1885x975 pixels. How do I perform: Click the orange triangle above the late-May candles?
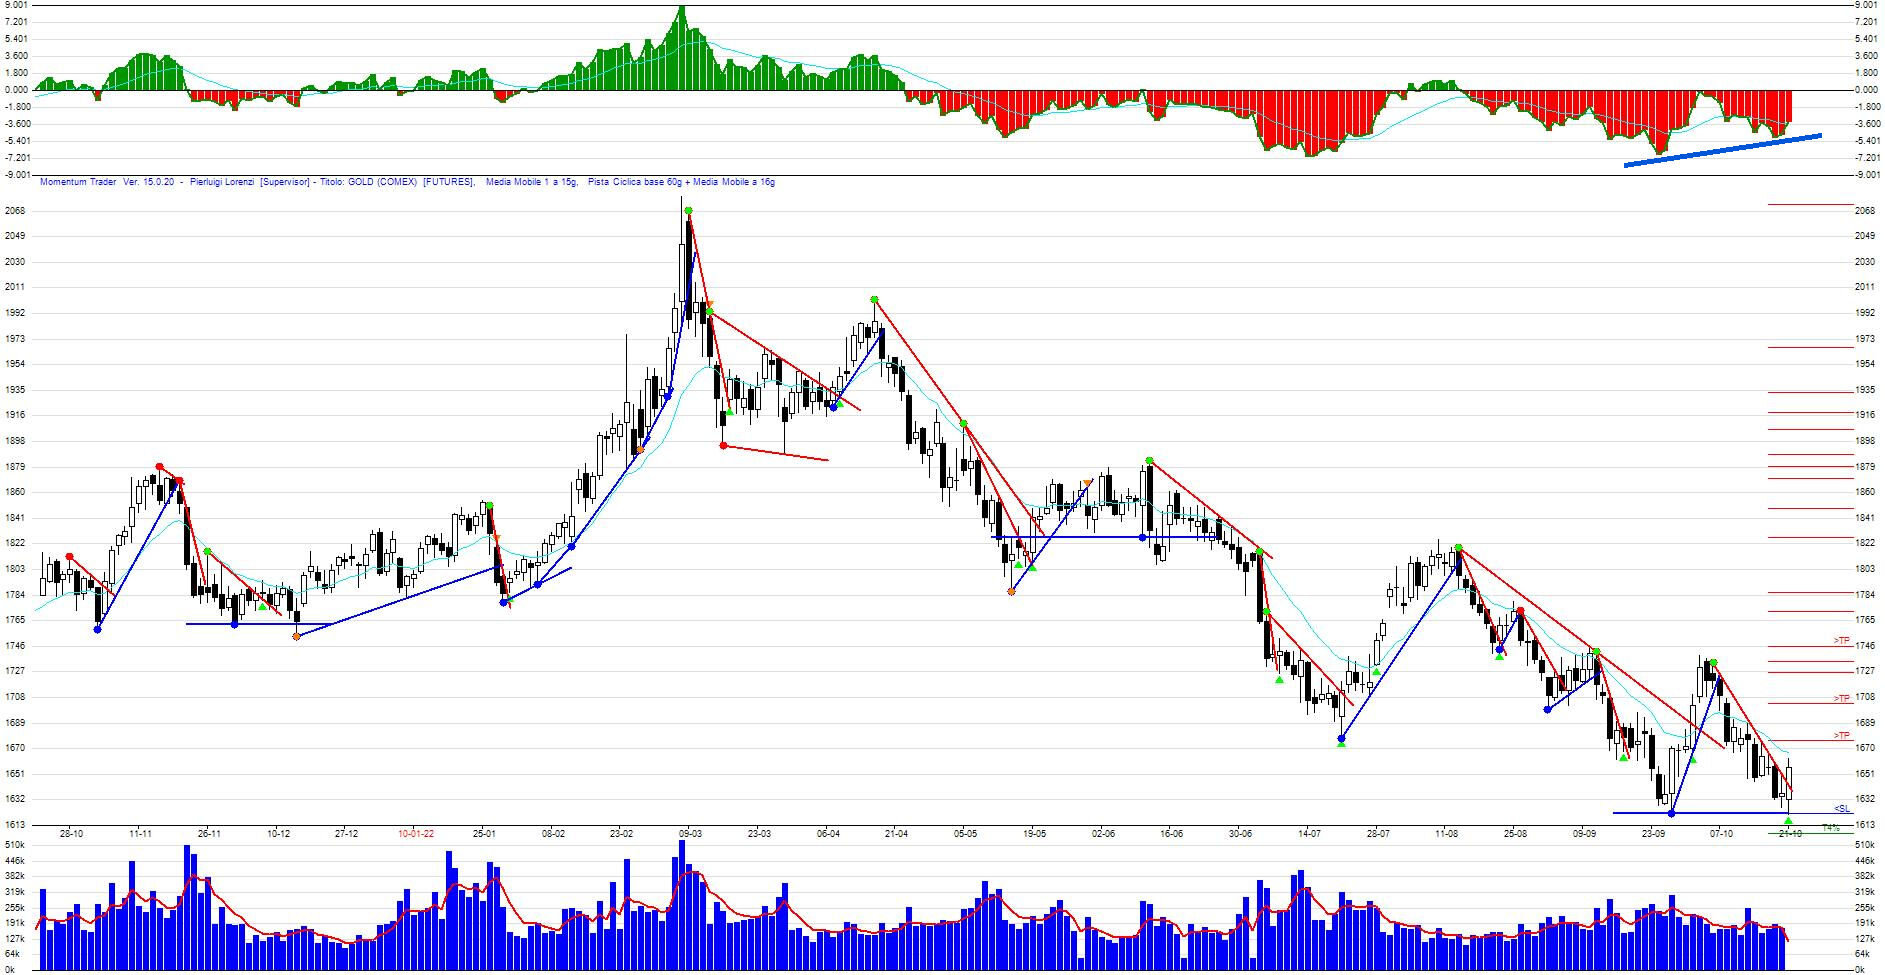(x=1088, y=484)
